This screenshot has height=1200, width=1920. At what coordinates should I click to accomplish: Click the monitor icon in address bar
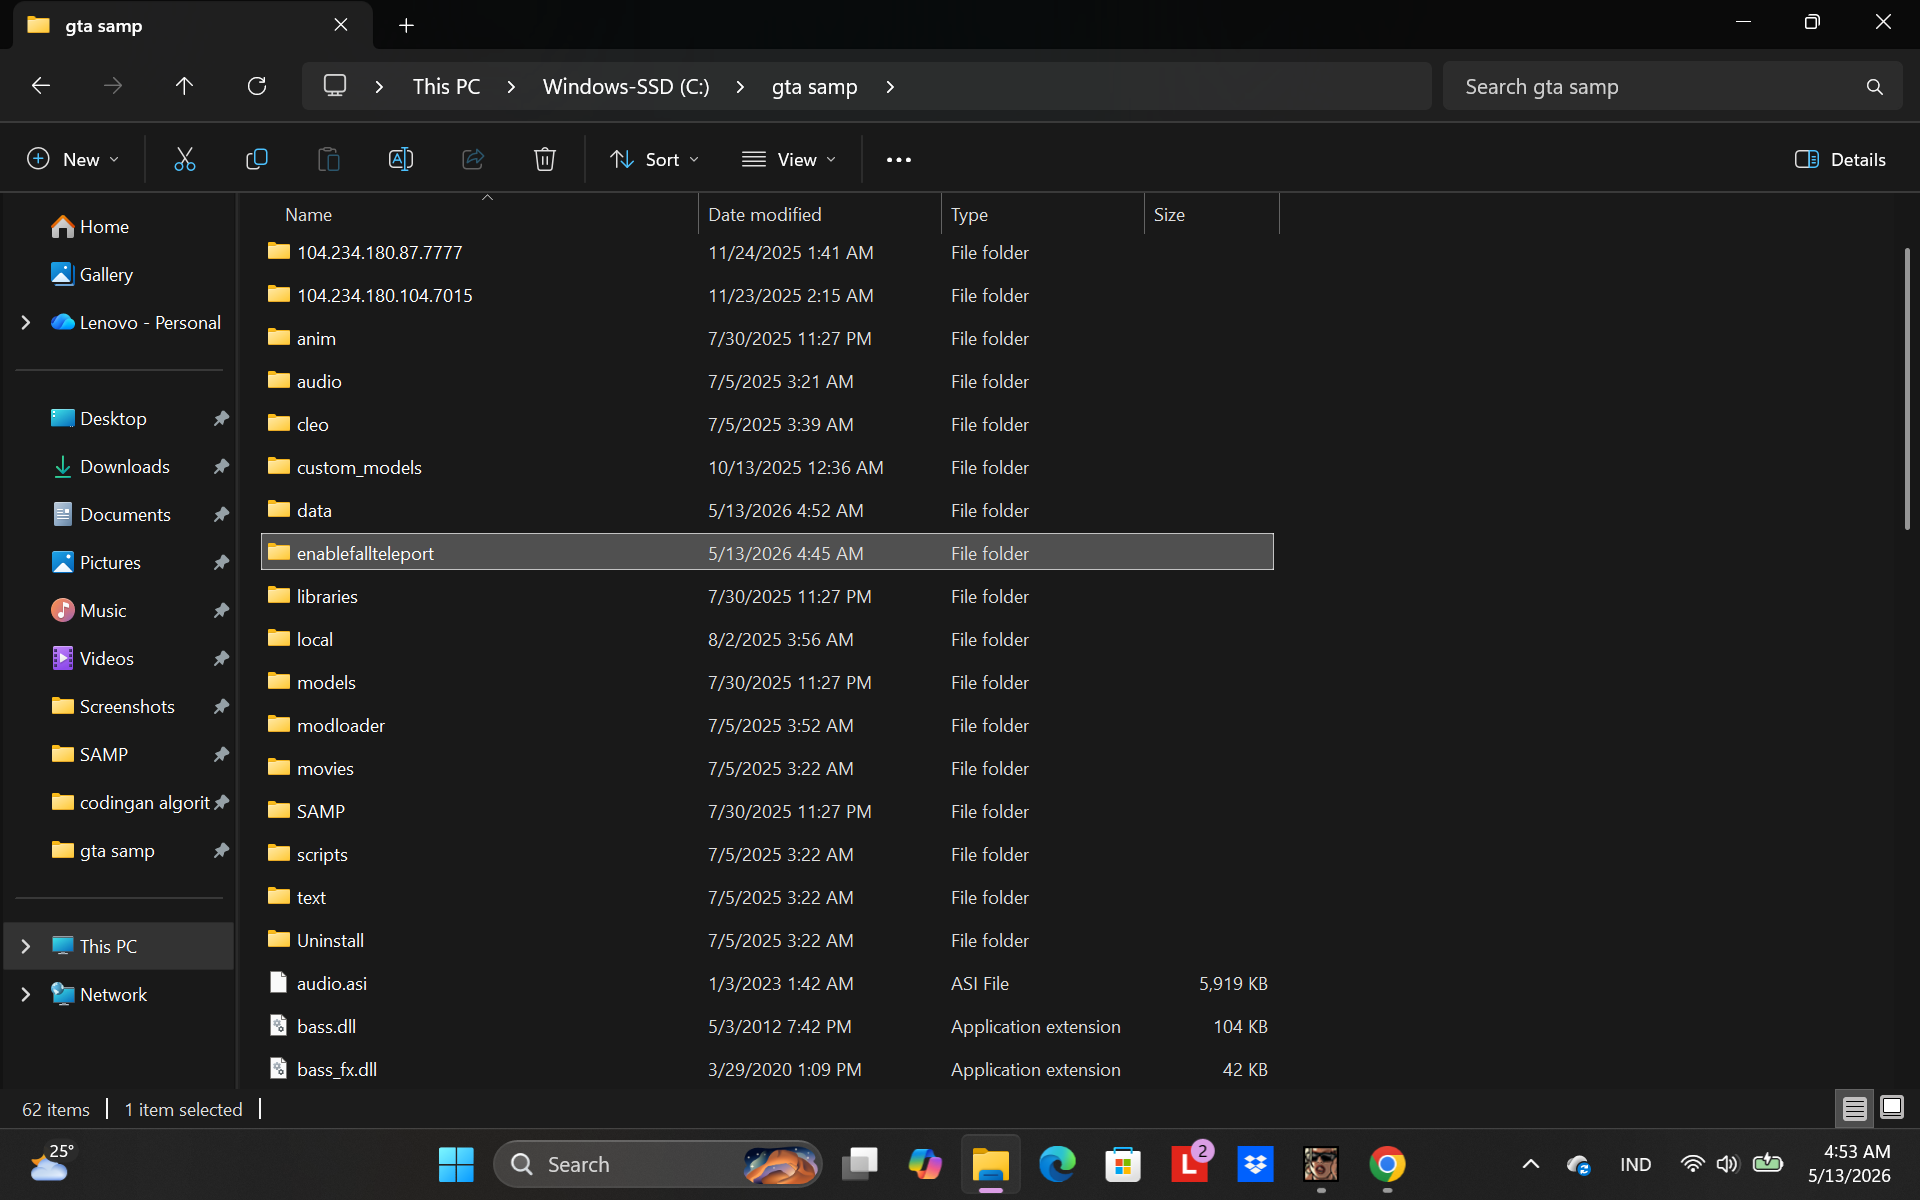335,86
